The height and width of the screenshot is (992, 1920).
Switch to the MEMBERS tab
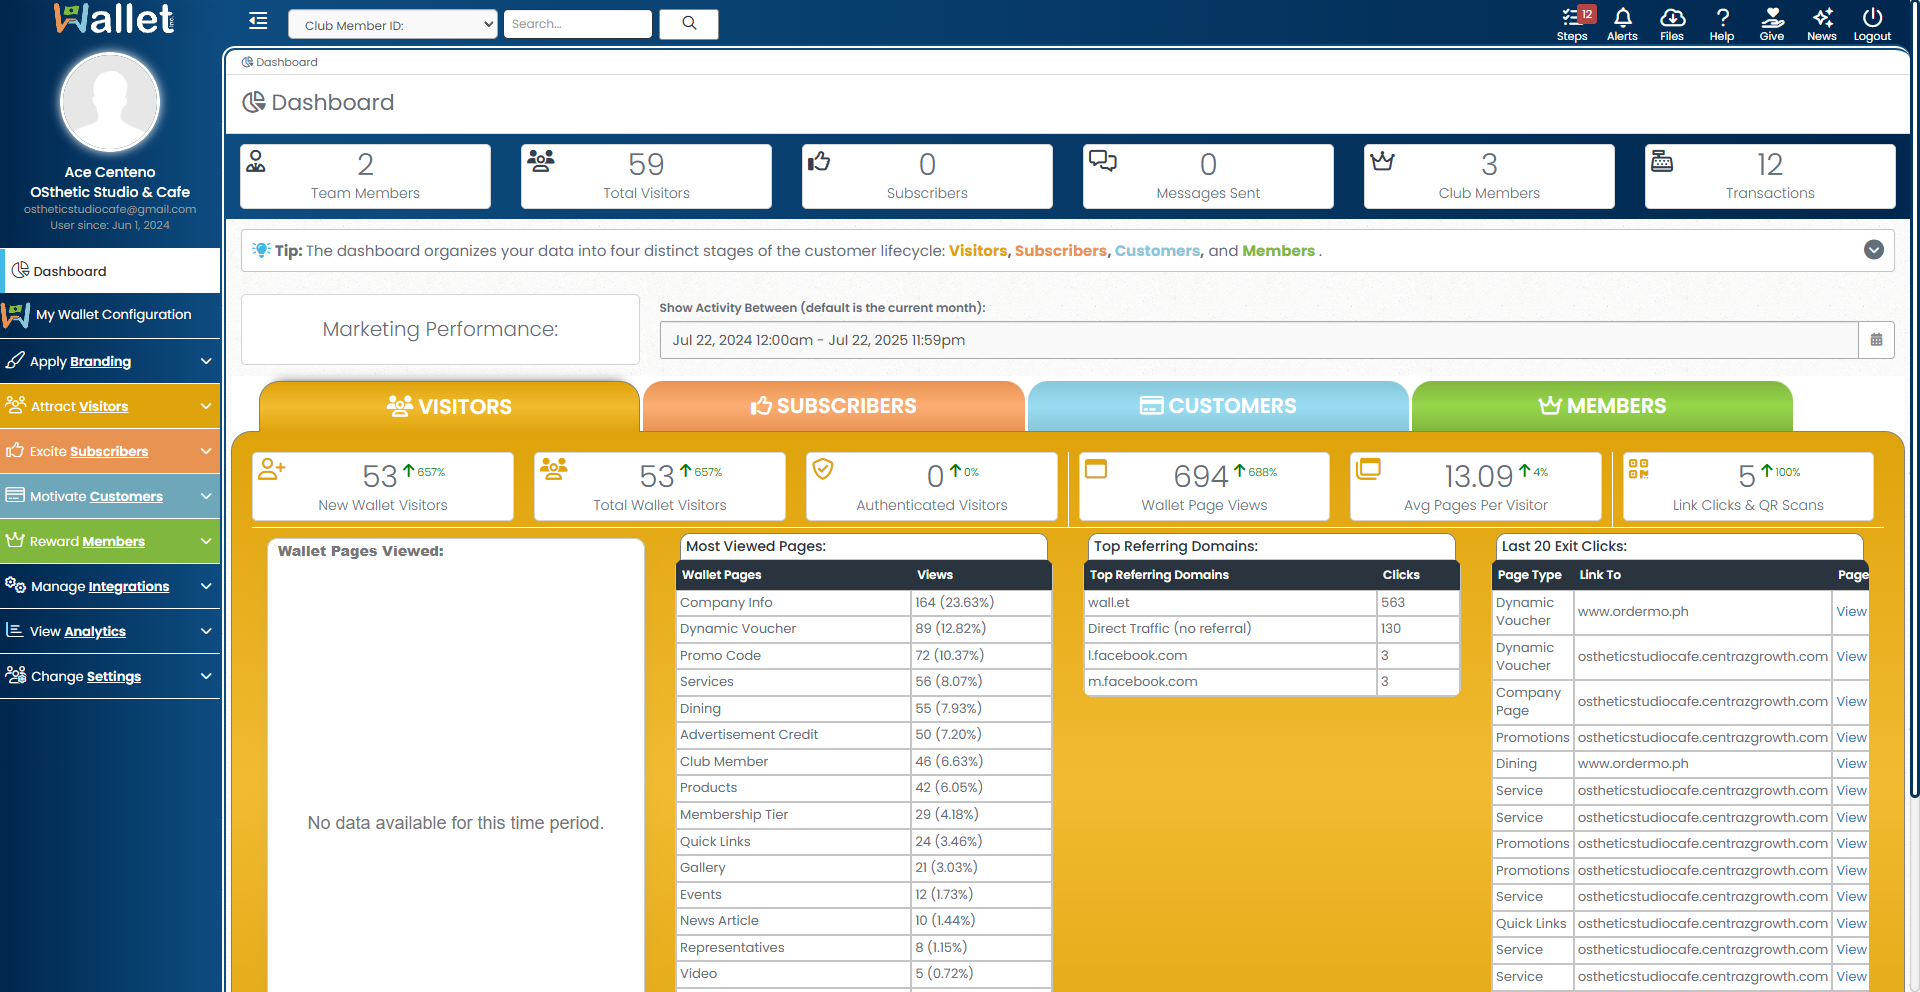coord(1602,406)
